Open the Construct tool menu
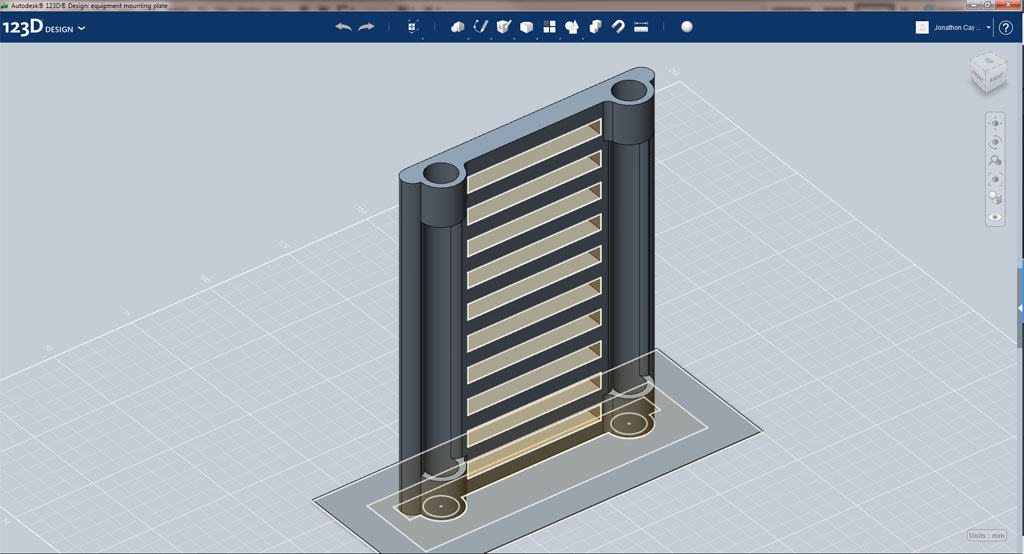 tap(504, 27)
